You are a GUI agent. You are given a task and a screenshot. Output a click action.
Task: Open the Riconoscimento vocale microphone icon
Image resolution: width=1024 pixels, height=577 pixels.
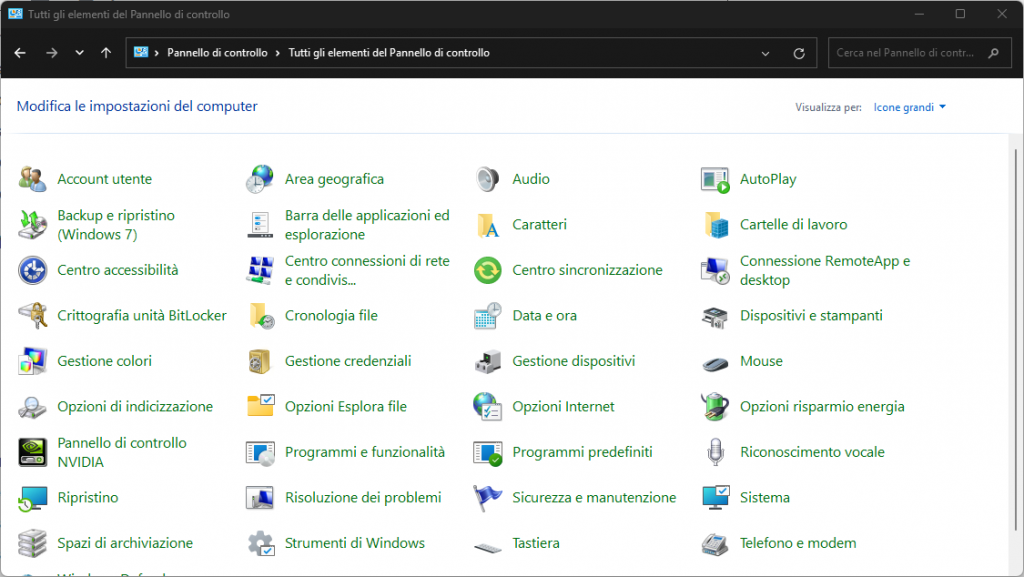[715, 453]
